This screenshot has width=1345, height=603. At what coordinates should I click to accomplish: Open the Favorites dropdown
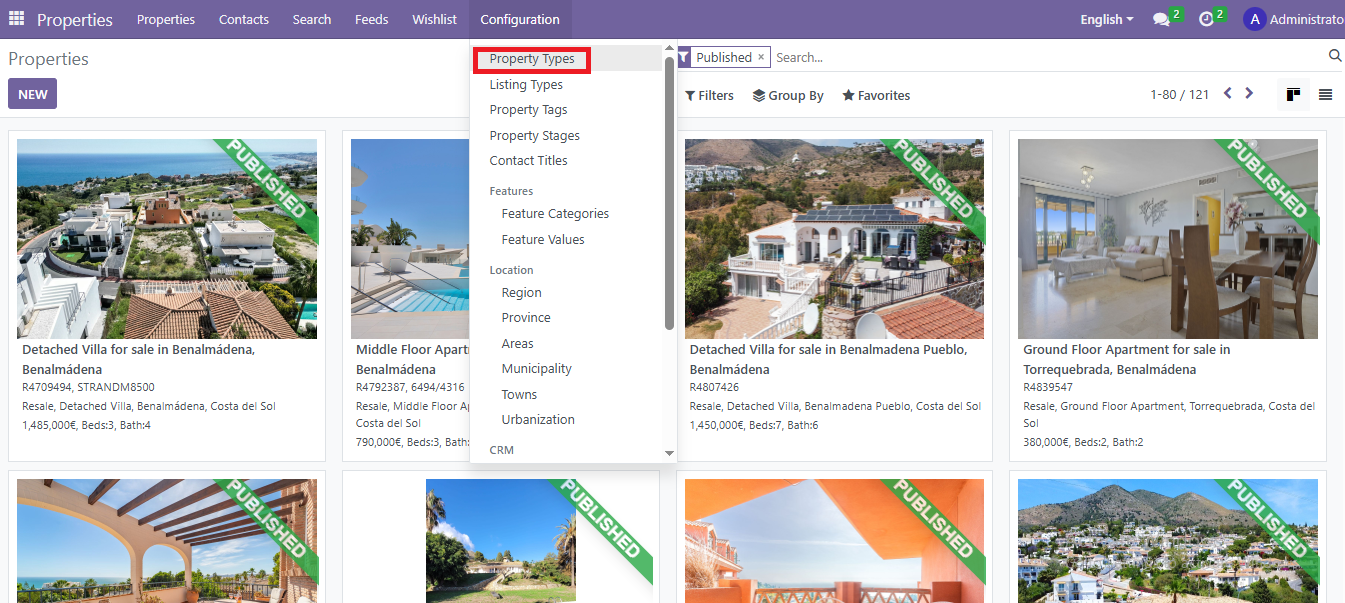tap(876, 96)
